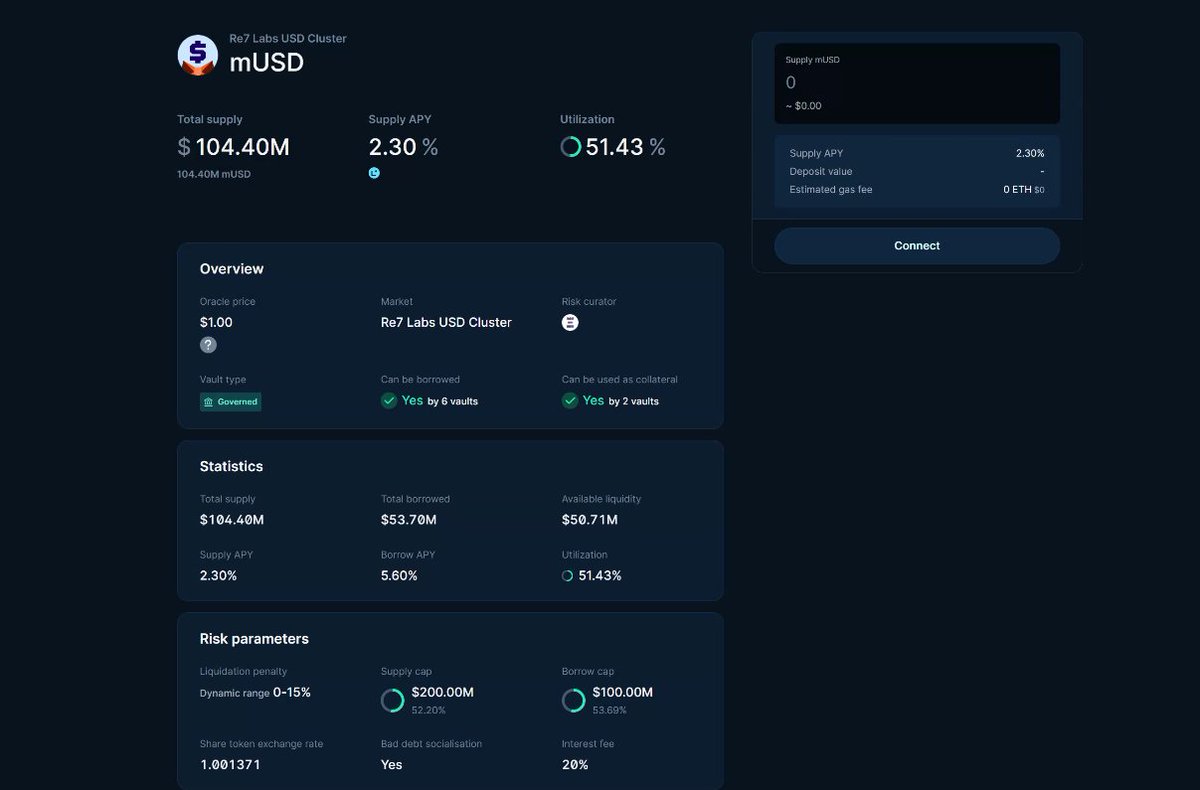This screenshot has height=790, width=1200.
Task: Click '$200.00M' Supply cap value
Action: [443, 692]
